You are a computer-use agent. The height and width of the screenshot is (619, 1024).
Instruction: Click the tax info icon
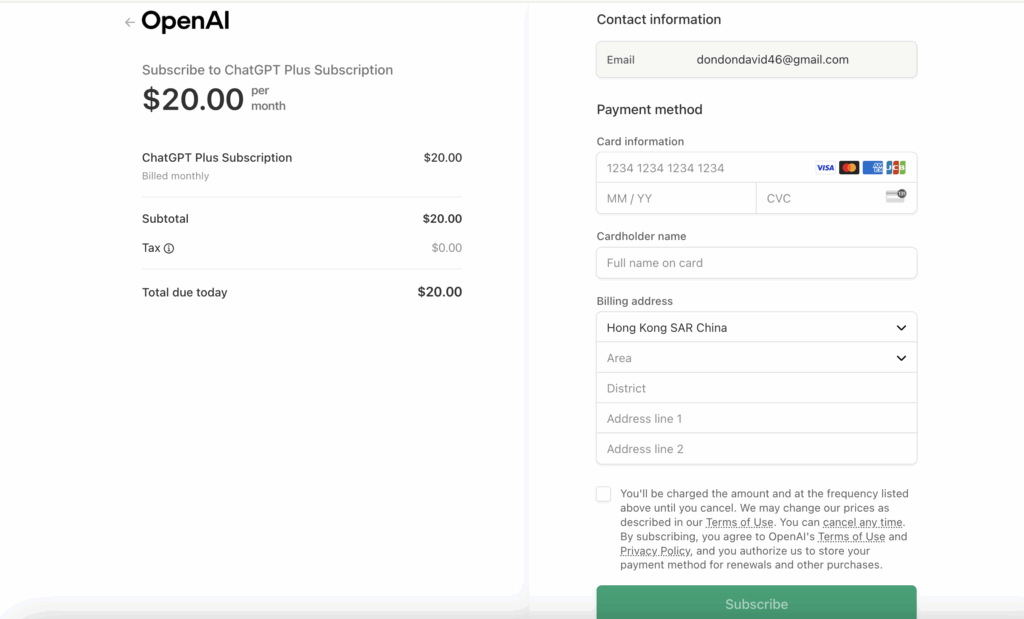(x=169, y=249)
